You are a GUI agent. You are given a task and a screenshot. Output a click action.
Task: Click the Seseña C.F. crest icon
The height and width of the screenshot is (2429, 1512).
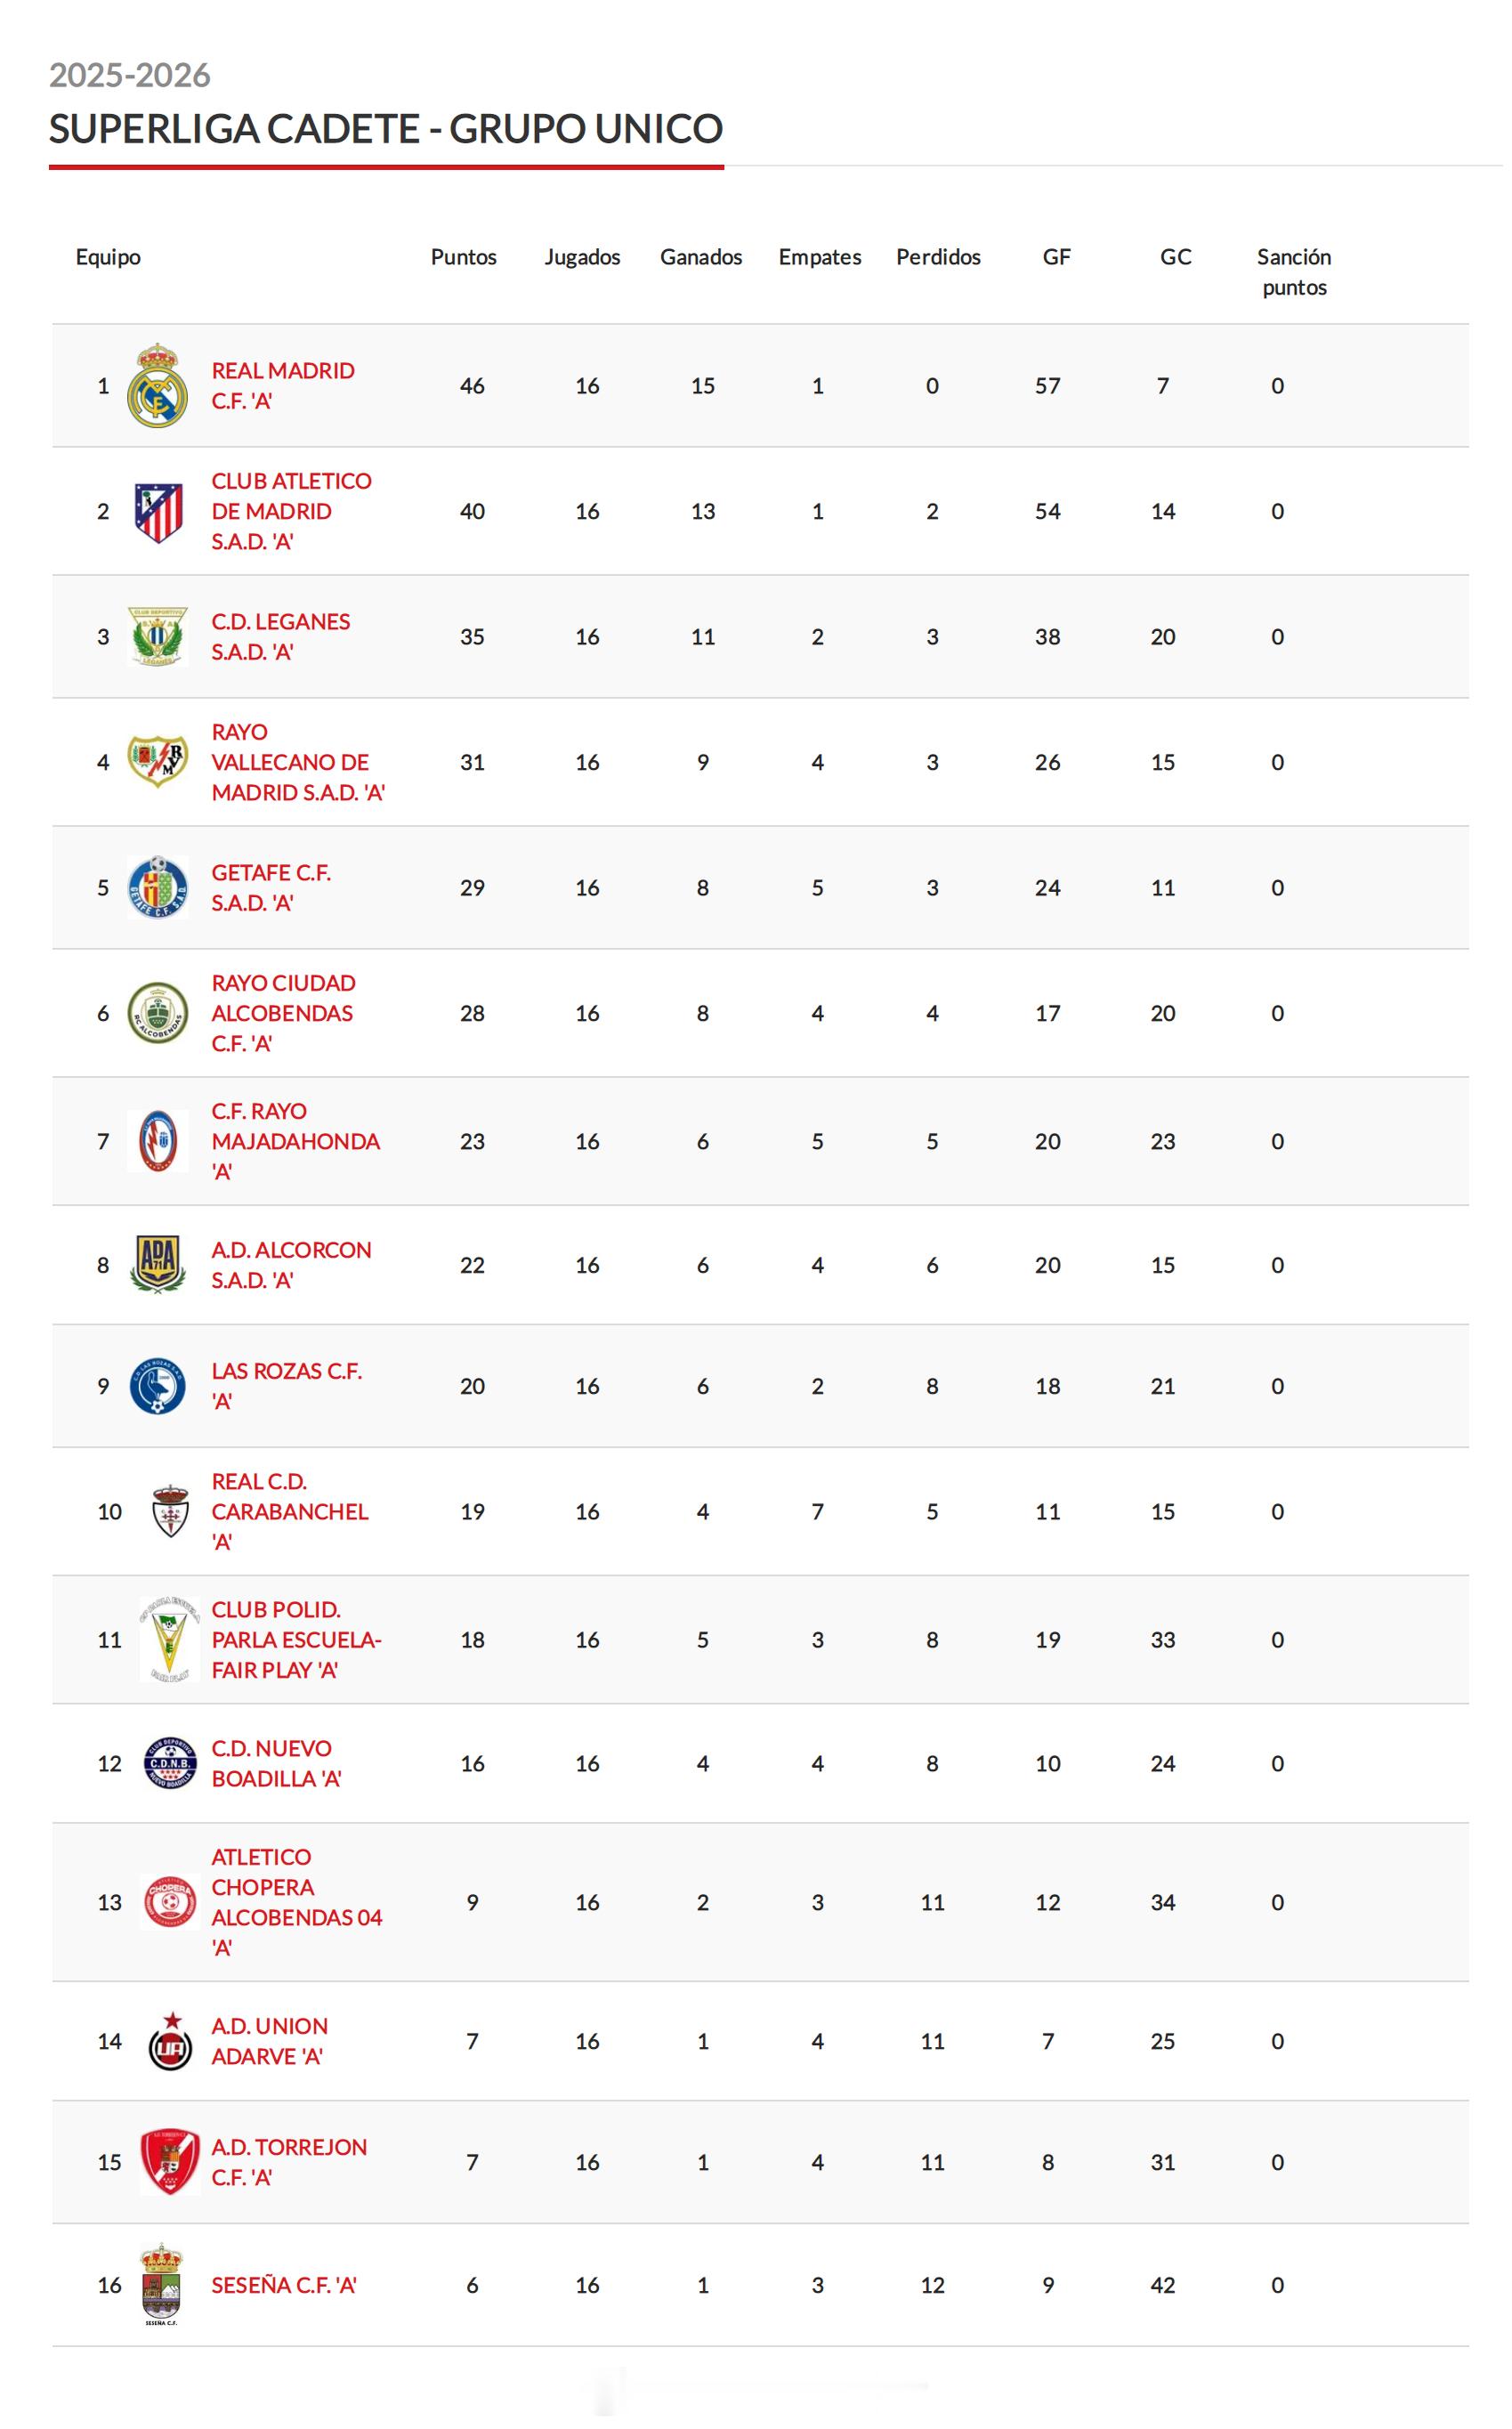[x=161, y=2285]
